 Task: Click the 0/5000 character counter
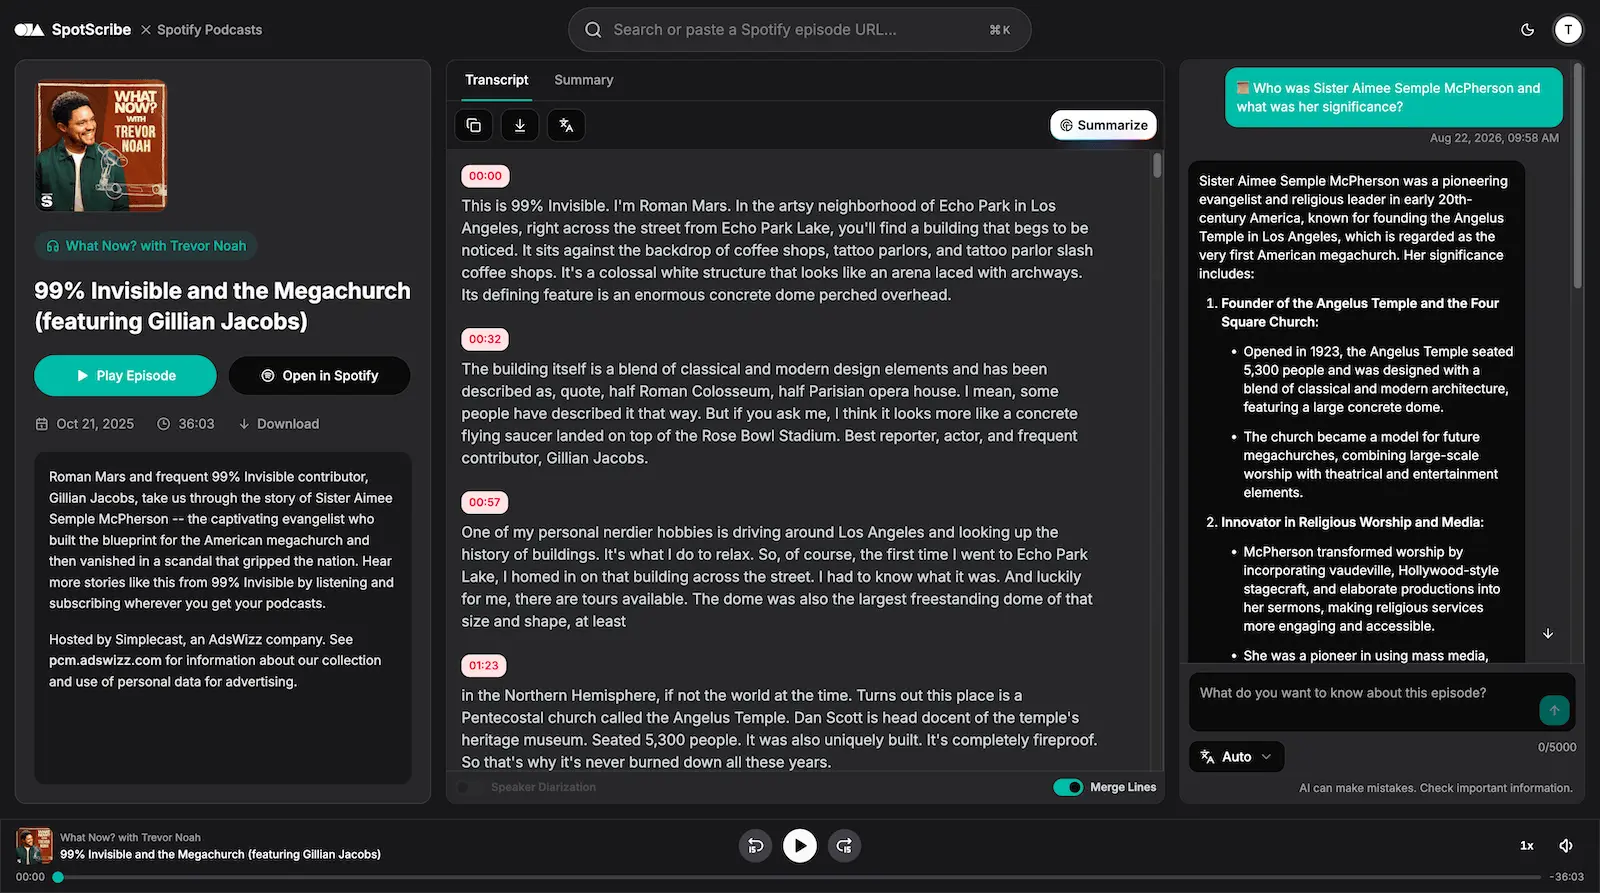point(1557,747)
